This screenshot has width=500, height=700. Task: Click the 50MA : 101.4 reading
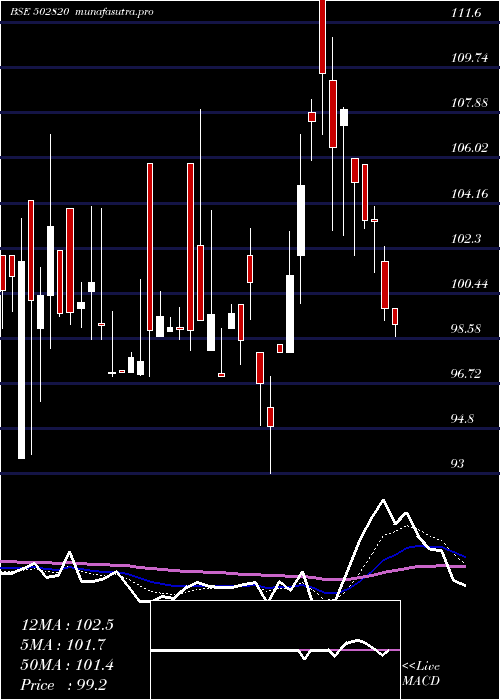pyautogui.click(x=67, y=665)
